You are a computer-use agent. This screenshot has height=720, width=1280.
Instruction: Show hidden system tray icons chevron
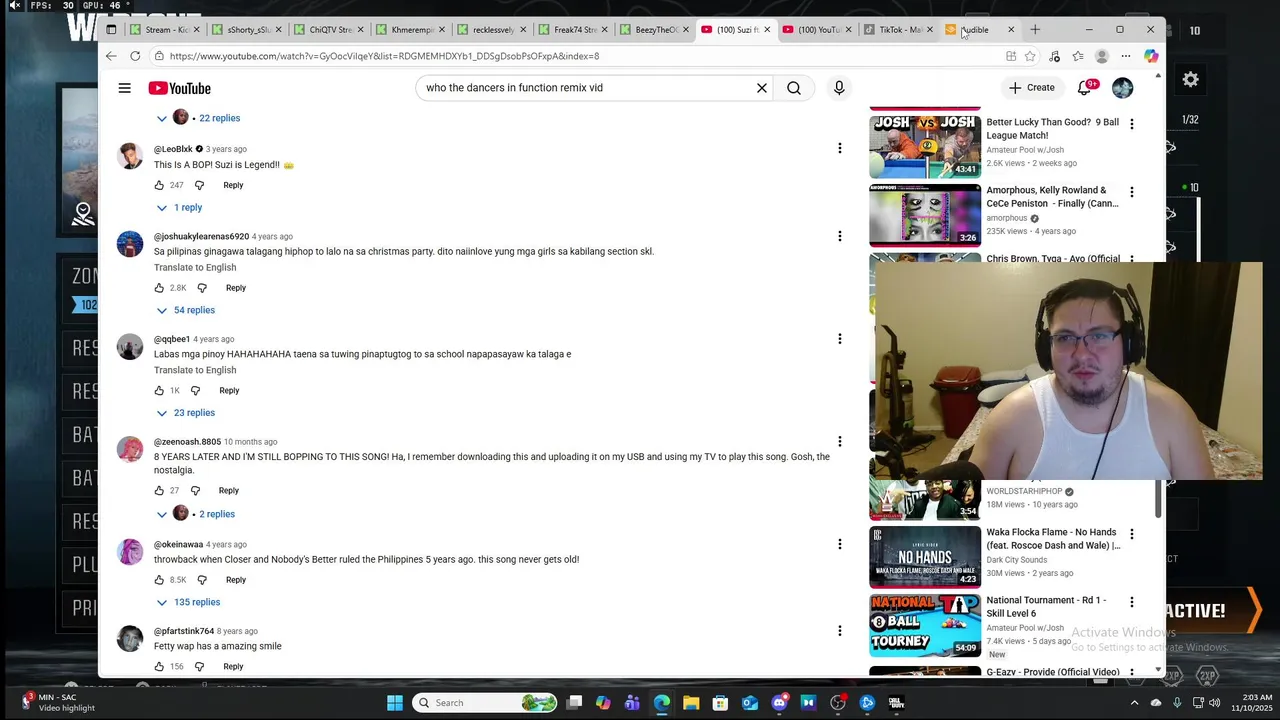[x=1134, y=703]
